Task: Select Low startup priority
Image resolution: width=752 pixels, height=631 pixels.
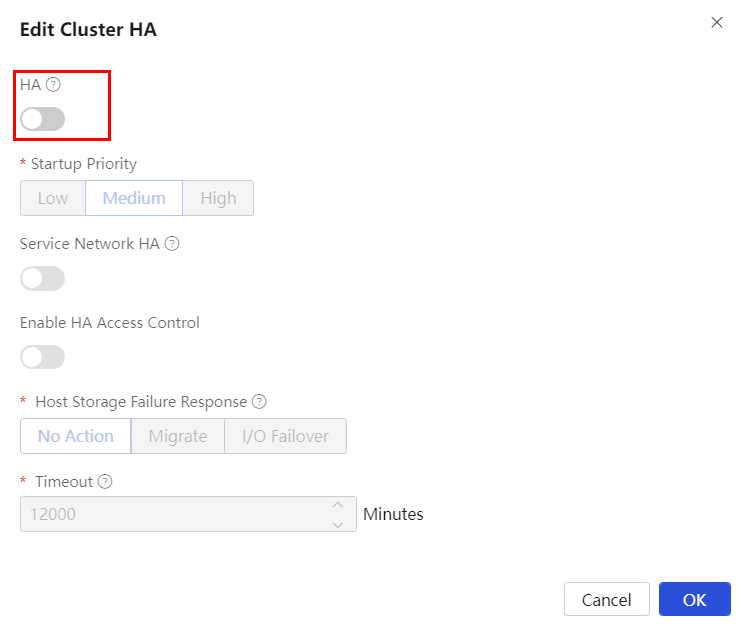Action: coord(53,198)
